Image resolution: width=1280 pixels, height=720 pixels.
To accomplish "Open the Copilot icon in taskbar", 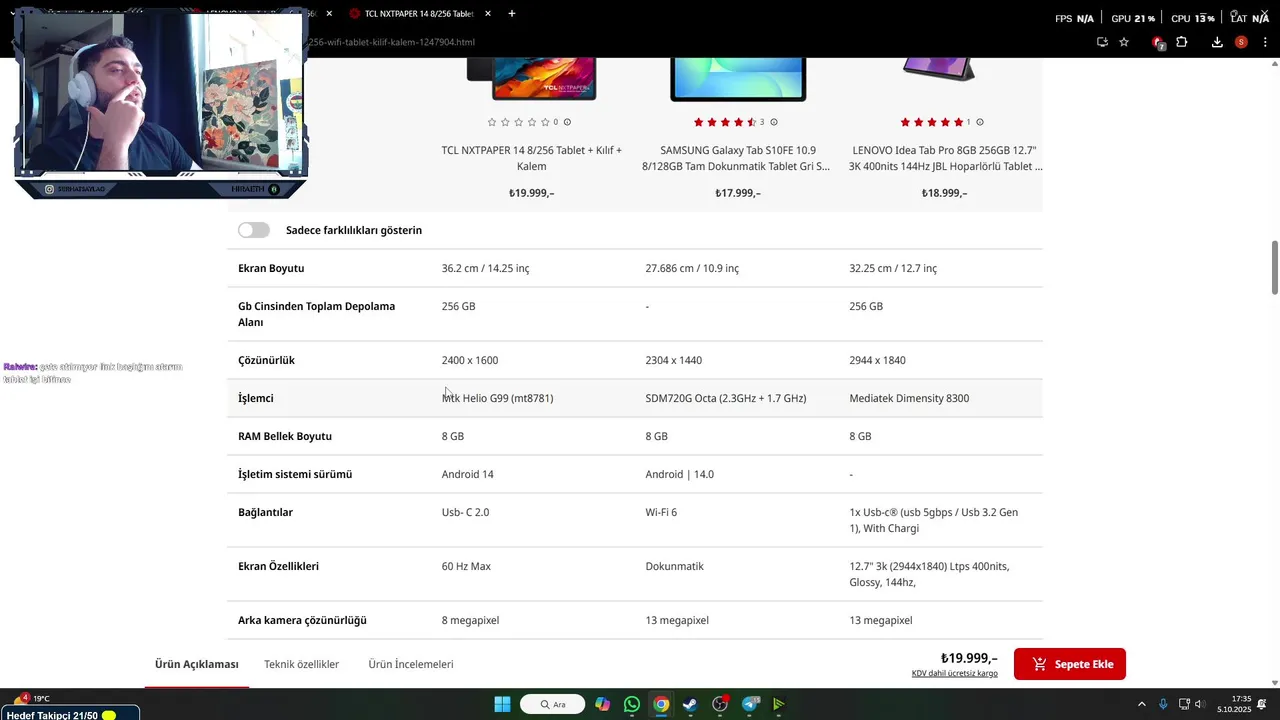I will [x=603, y=704].
